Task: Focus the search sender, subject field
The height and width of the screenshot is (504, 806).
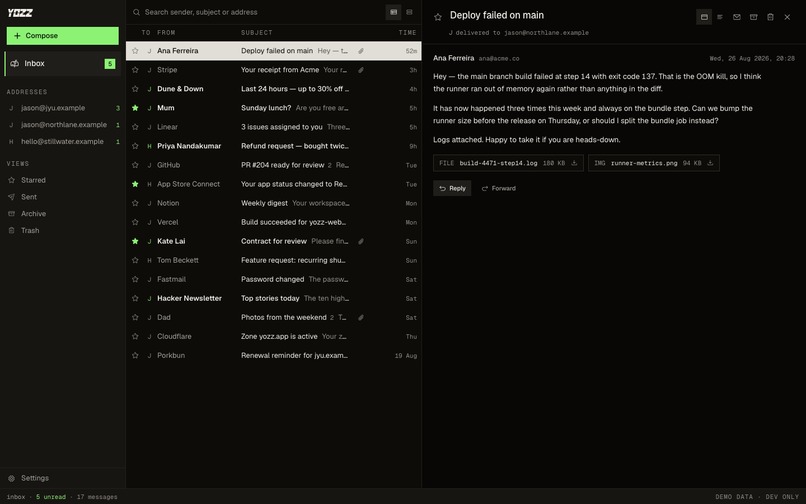Action: (257, 12)
